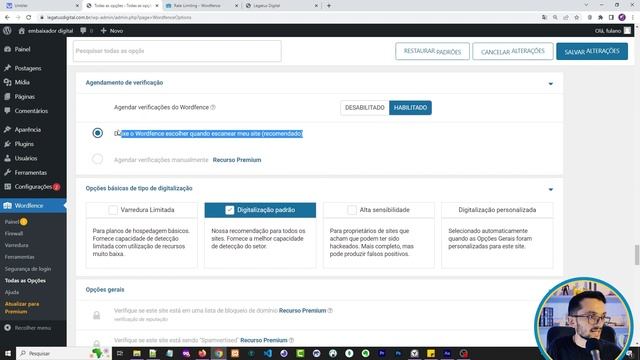This screenshot has height=360, width=640.
Task: Open Plugins icon in the sidebar
Action: pyautogui.click(x=7, y=144)
